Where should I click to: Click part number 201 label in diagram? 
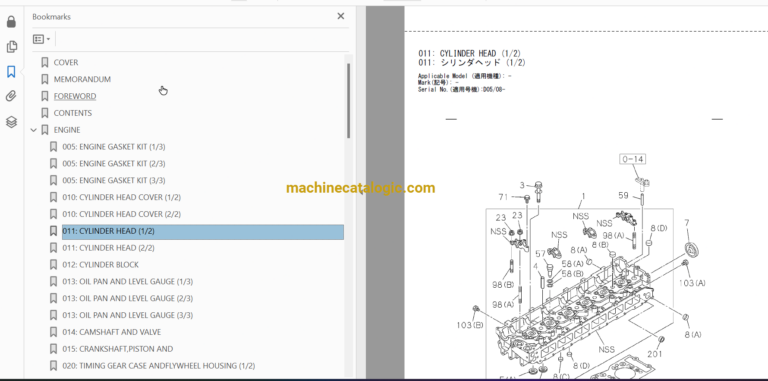655,354
